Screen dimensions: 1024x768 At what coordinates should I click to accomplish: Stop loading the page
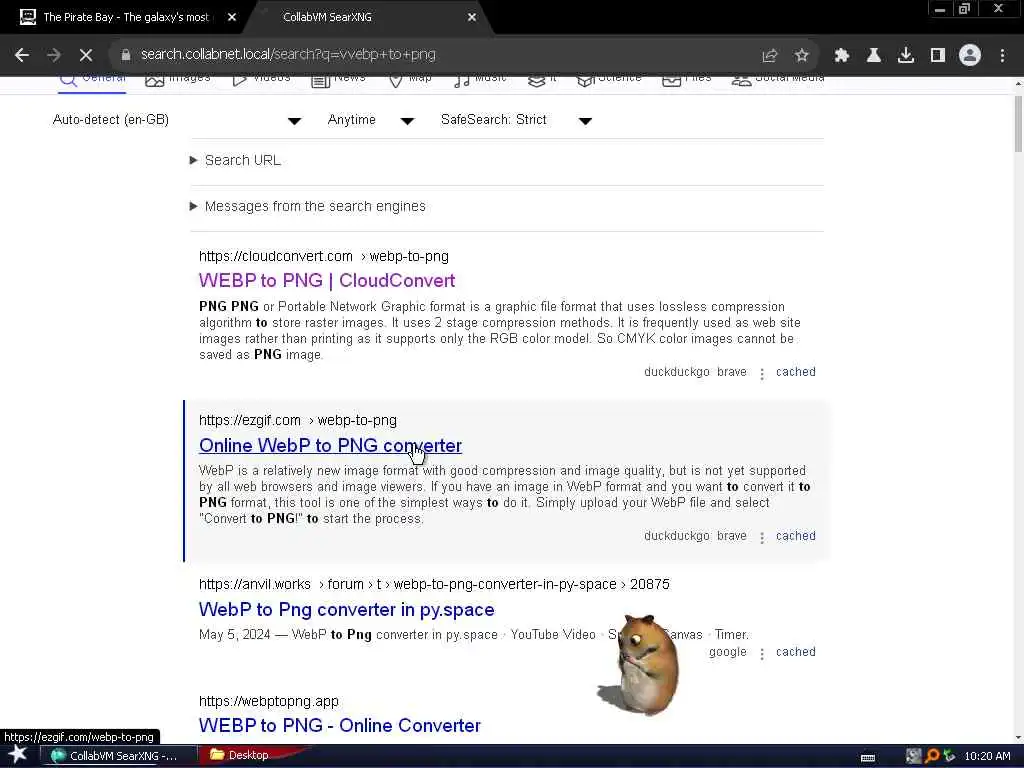[x=86, y=56]
